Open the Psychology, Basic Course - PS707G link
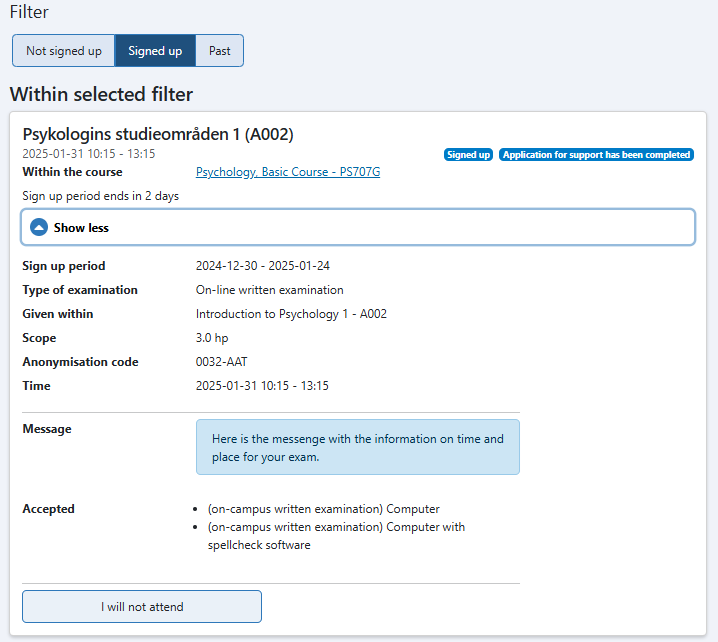The width and height of the screenshot is (718, 642). (x=288, y=172)
